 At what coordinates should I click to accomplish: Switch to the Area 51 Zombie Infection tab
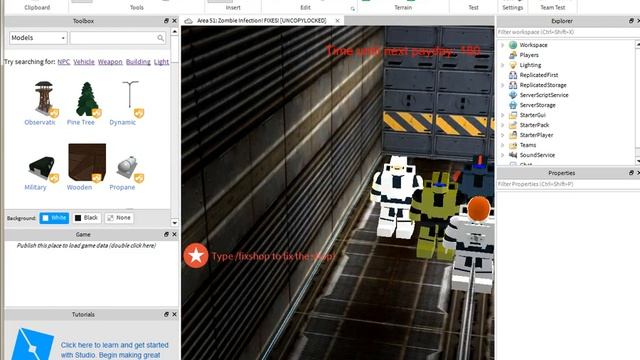pos(261,20)
